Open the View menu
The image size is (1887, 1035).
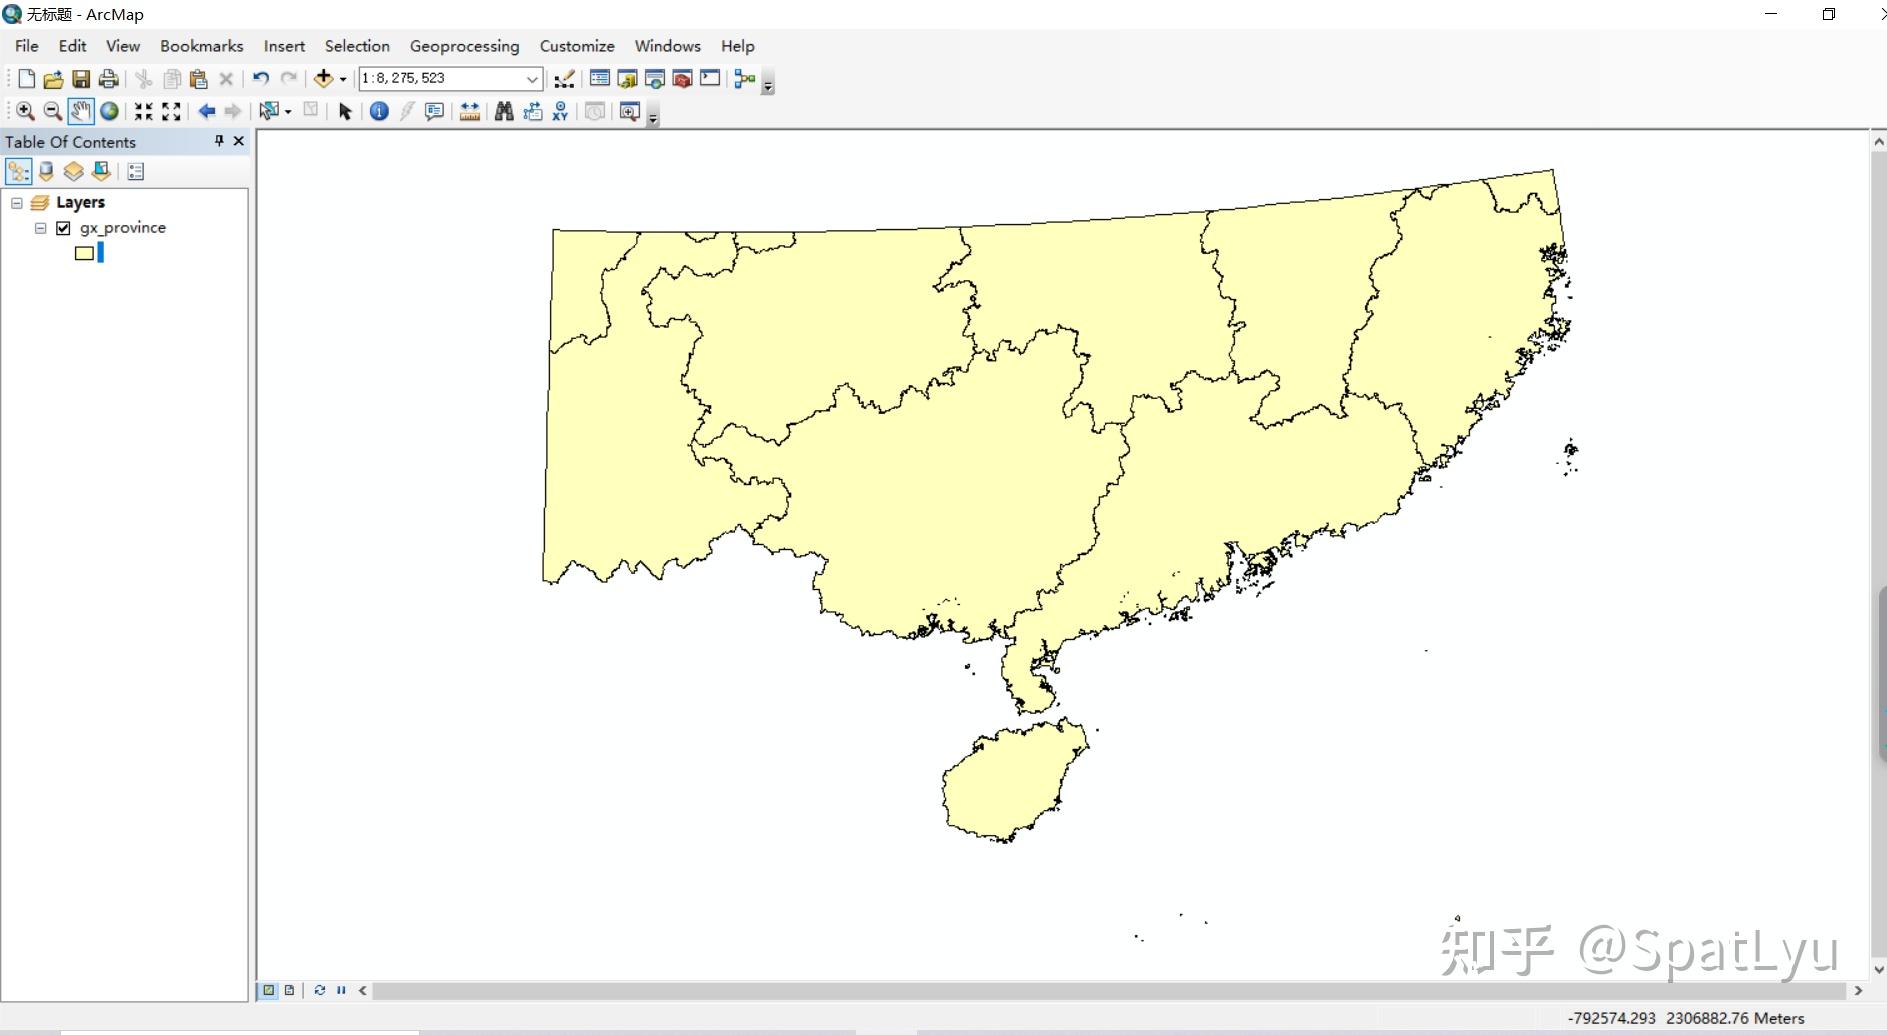[x=123, y=46]
